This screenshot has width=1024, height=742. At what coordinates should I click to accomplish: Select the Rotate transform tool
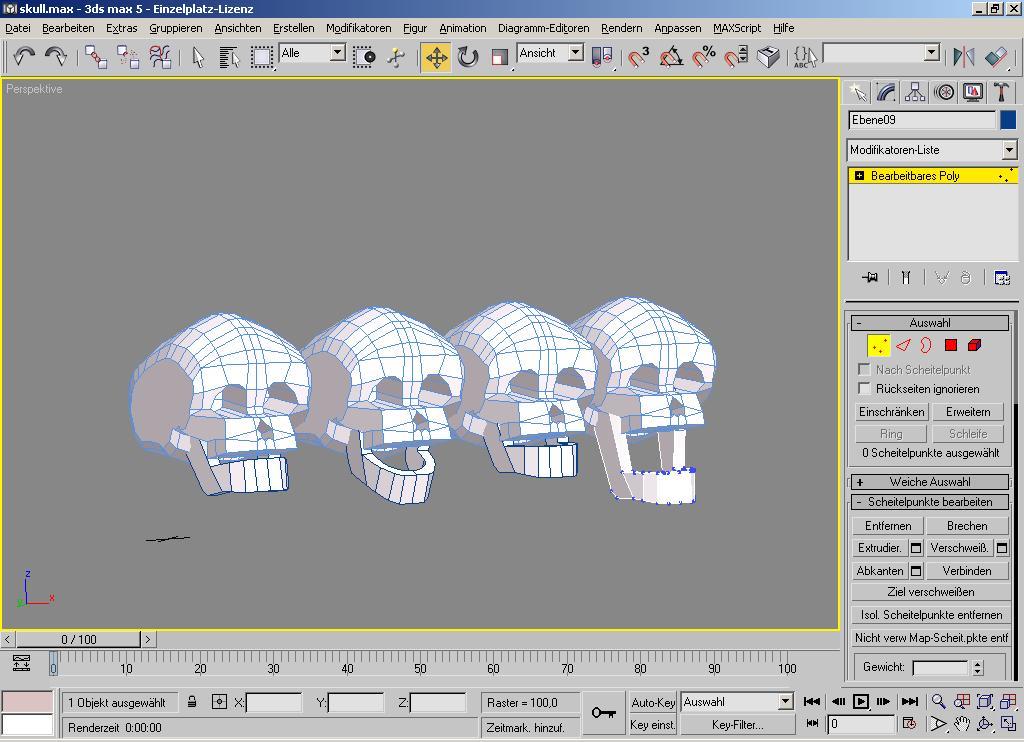click(468, 57)
